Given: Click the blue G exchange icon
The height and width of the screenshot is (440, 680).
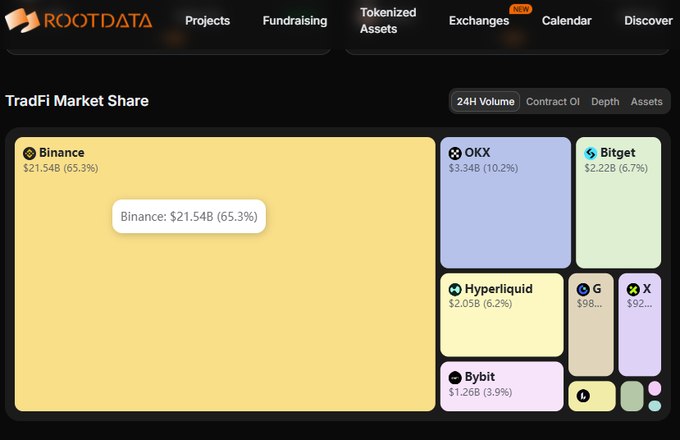Looking at the screenshot, I should click(x=583, y=289).
